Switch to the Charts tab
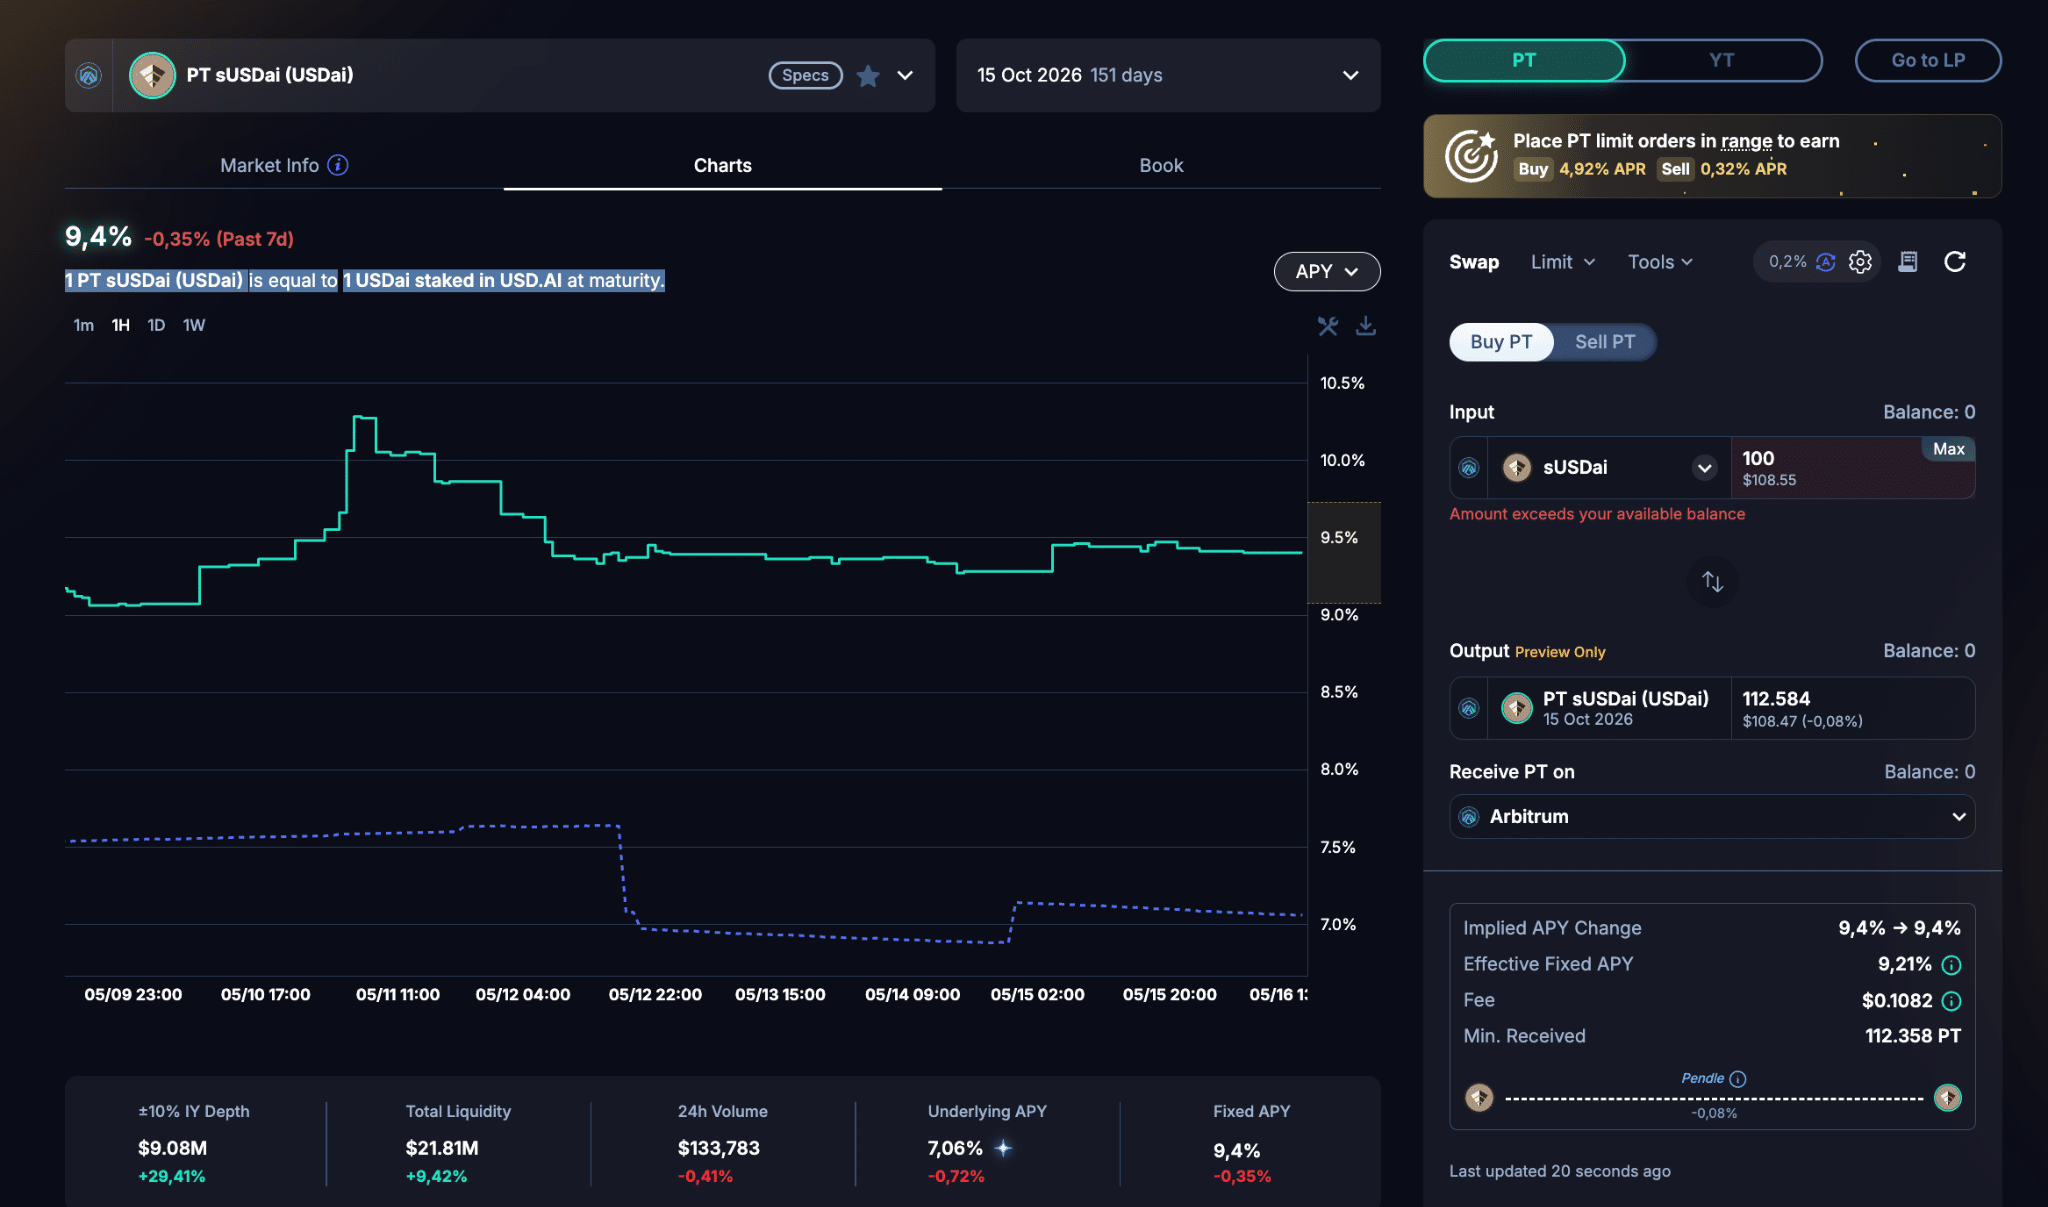The width and height of the screenshot is (2048, 1207). [x=723, y=165]
